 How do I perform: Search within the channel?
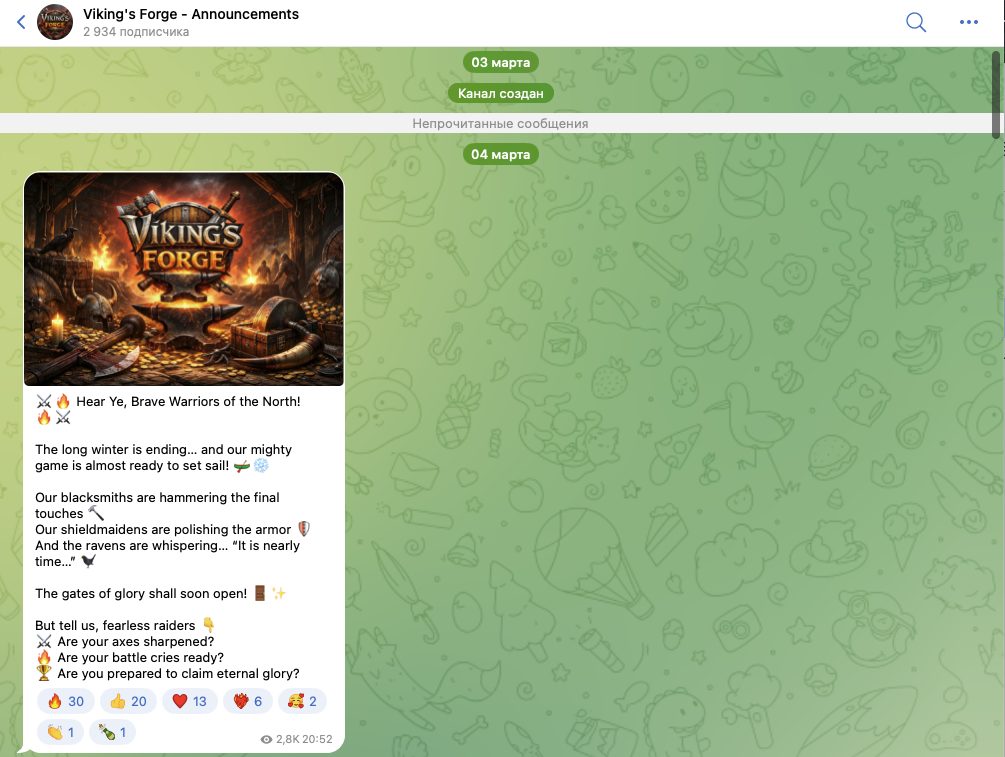click(916, 22)
